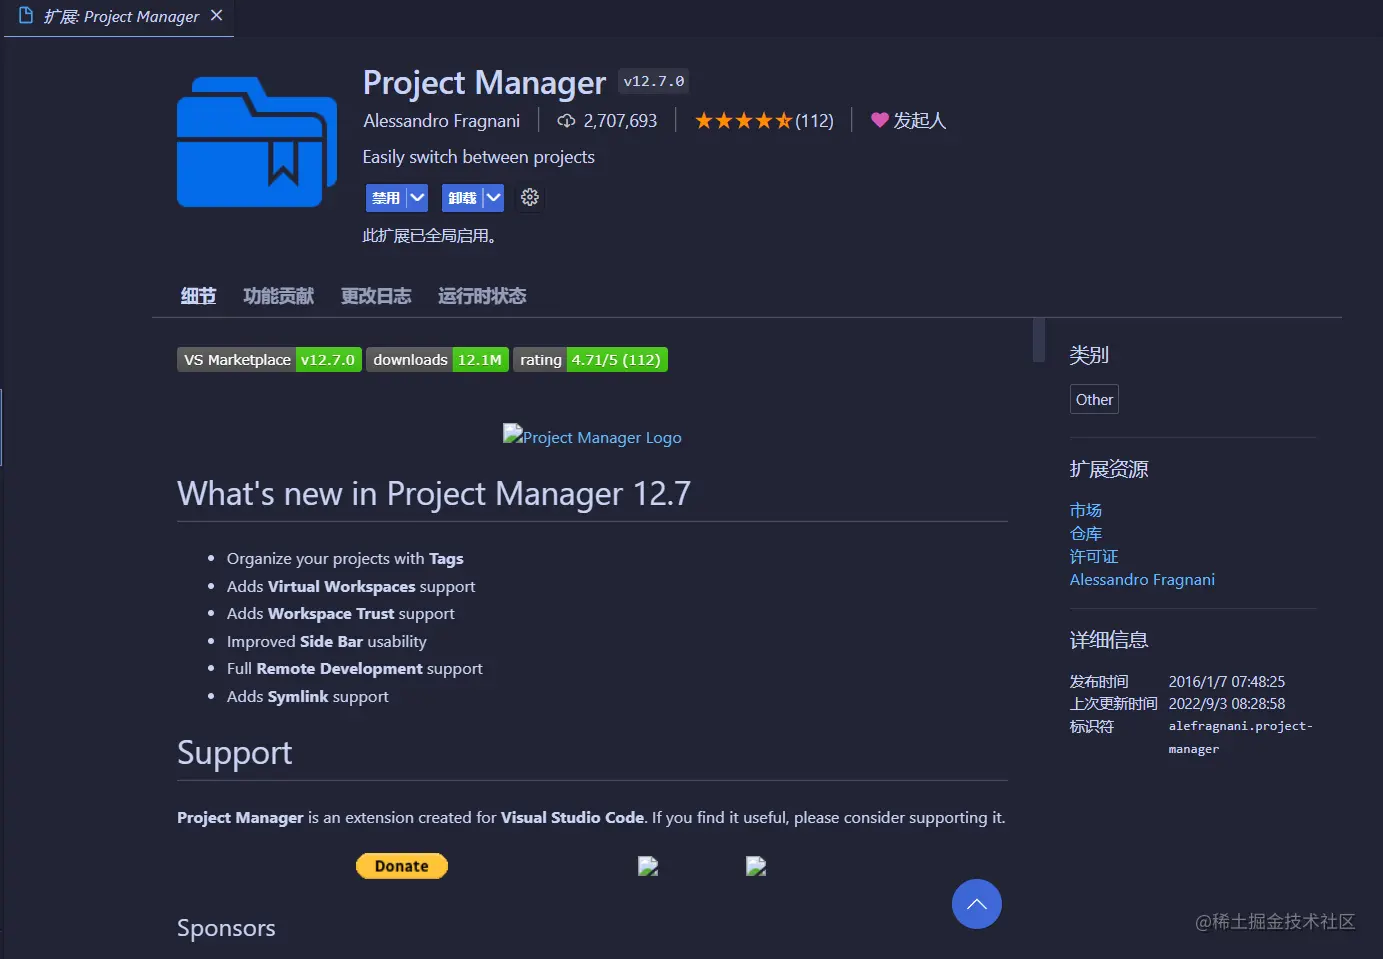Expand the 禁用 (Disable) dropdown arrow
1383x959 pixels.
(x=418, y=197)
